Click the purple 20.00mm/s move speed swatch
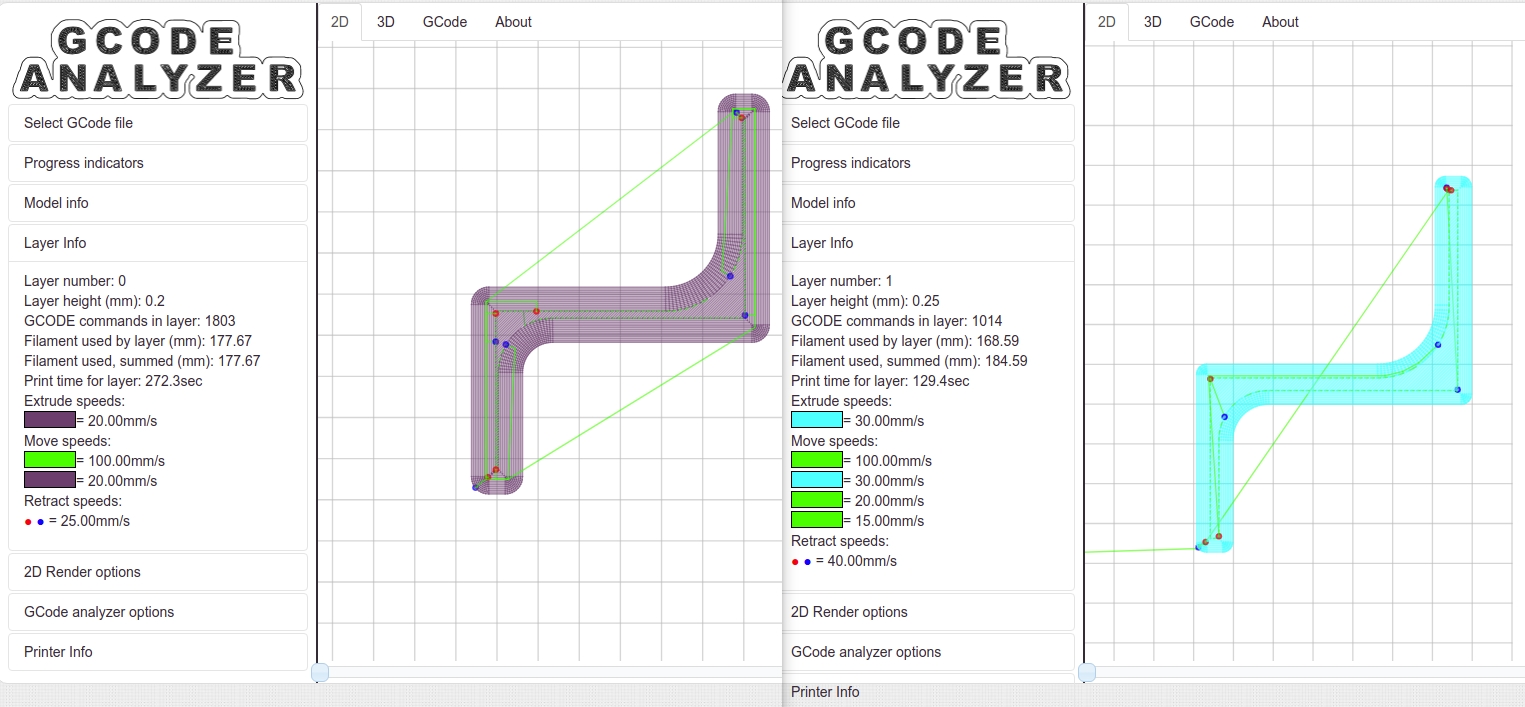Viewport: 1525px width, 707px height. [x=50, y=480]
